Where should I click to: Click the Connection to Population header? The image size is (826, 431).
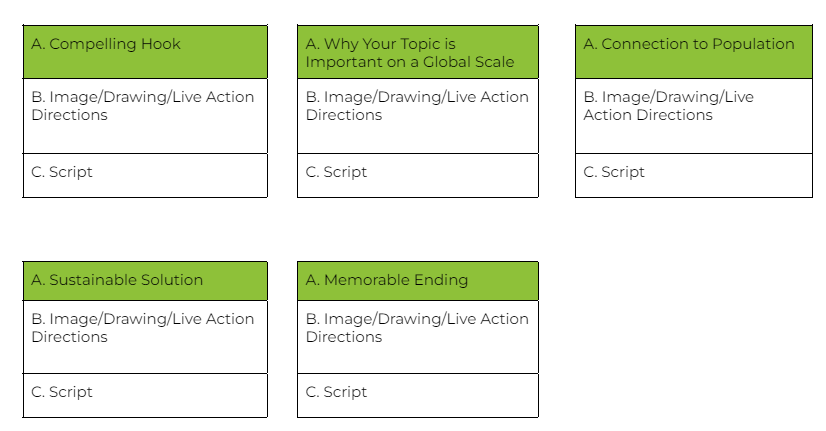click(694, 52)
